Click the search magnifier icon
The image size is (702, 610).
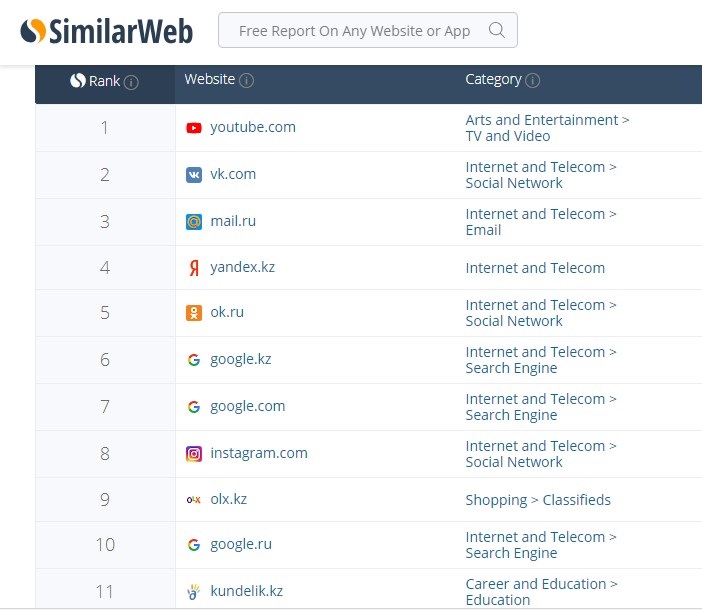[496, 30]
